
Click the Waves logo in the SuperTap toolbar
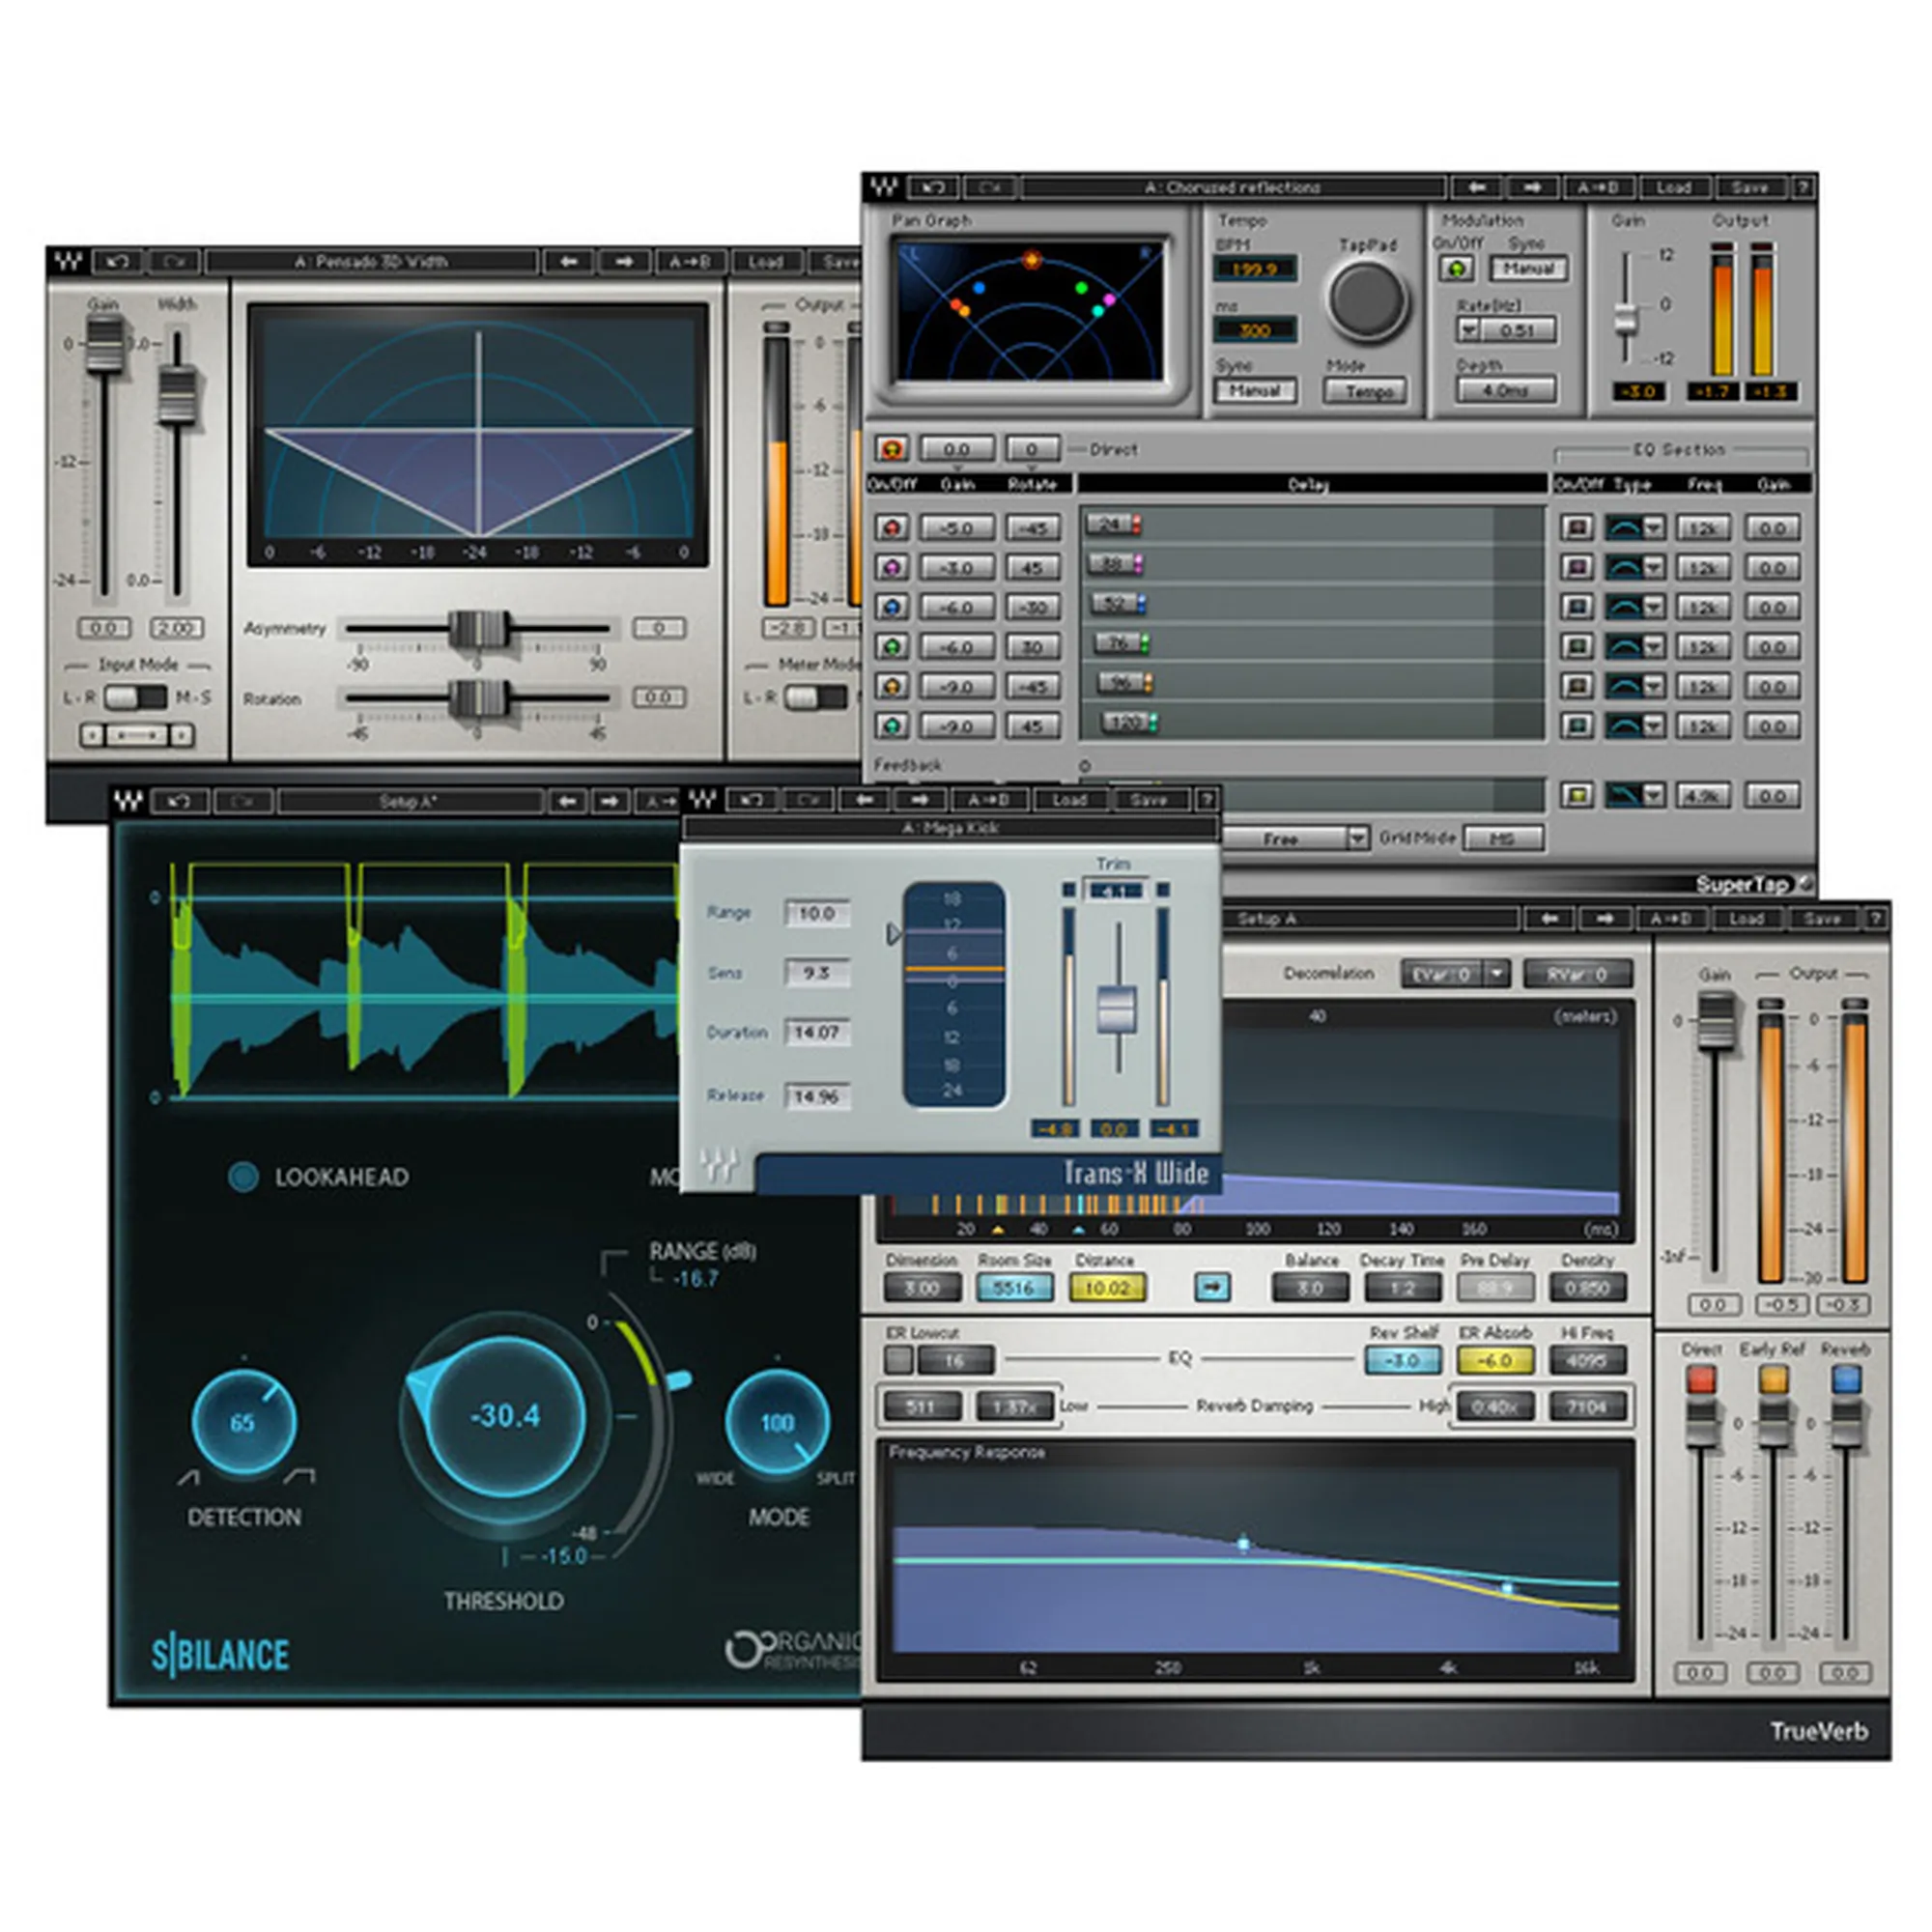click(x=883, y=187)
